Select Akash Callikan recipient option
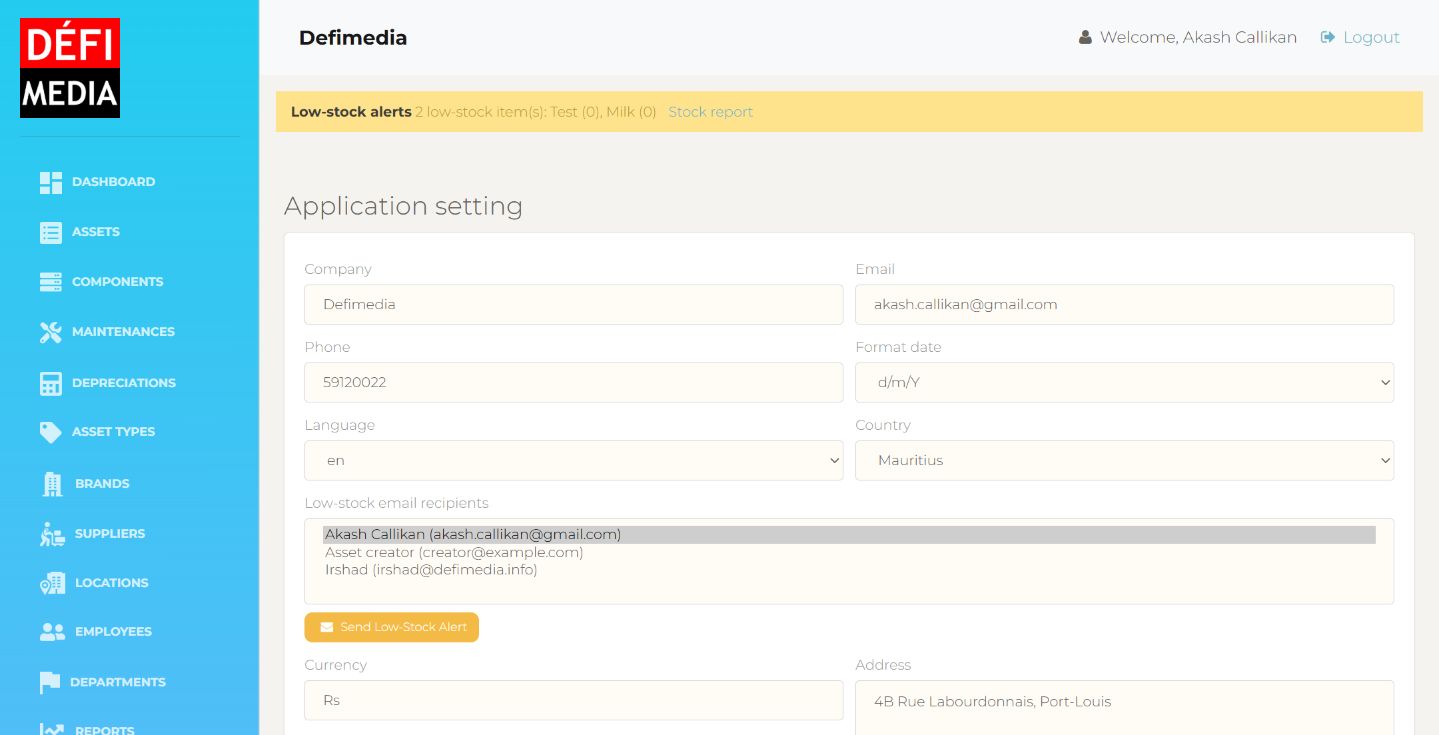This screenshot has width=1439, height=735. pos(849,535)
